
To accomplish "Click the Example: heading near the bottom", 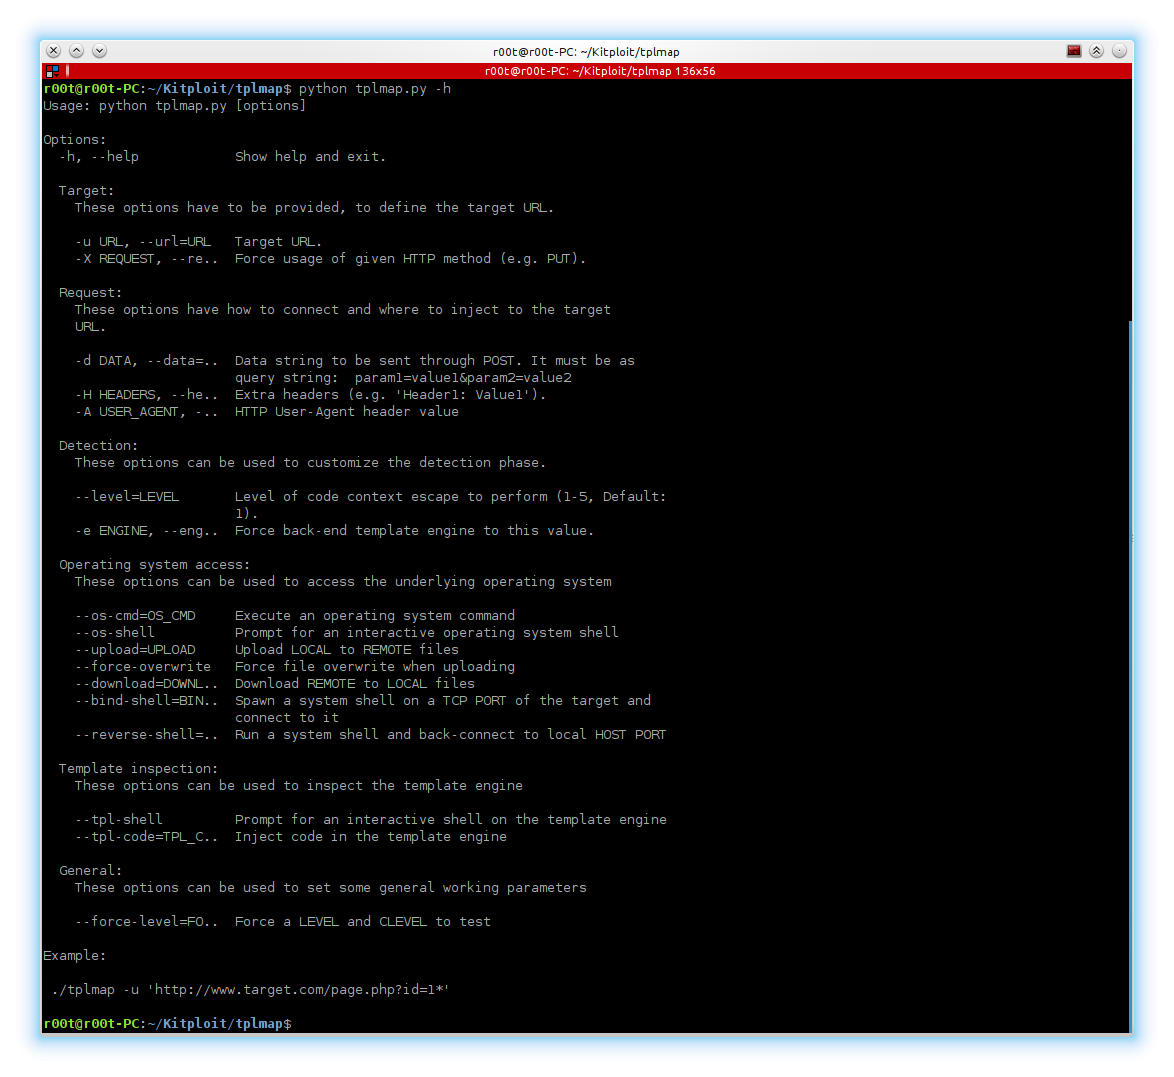I will pyautogui.click(x=74, y=955).
